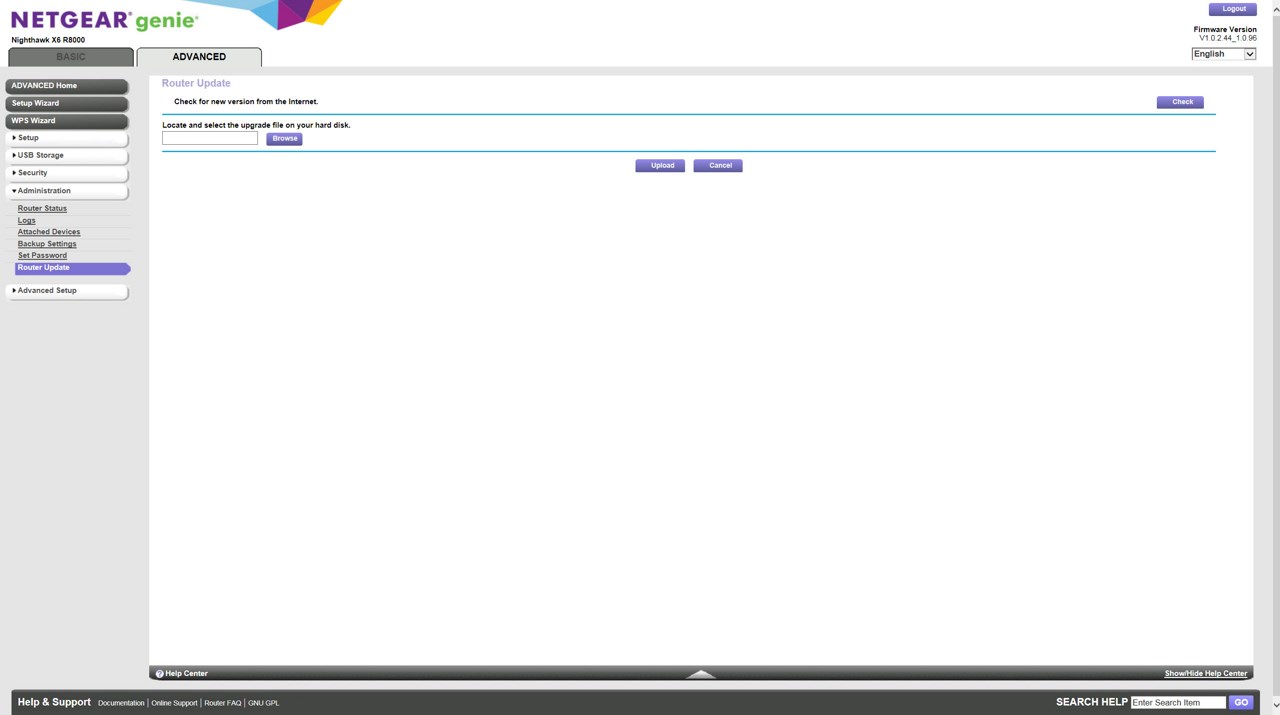The image size is (1280, 715).
Task: Open Router Status page
Action: (42, 208)
